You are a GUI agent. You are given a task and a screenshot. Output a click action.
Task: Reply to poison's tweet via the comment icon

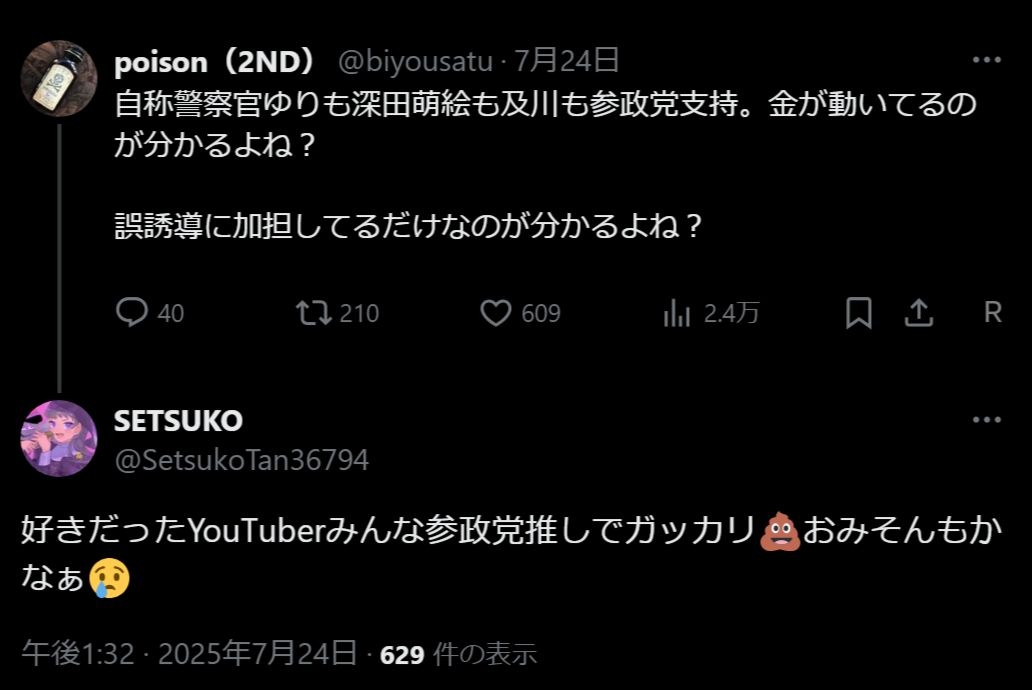[x=132, y=314]
